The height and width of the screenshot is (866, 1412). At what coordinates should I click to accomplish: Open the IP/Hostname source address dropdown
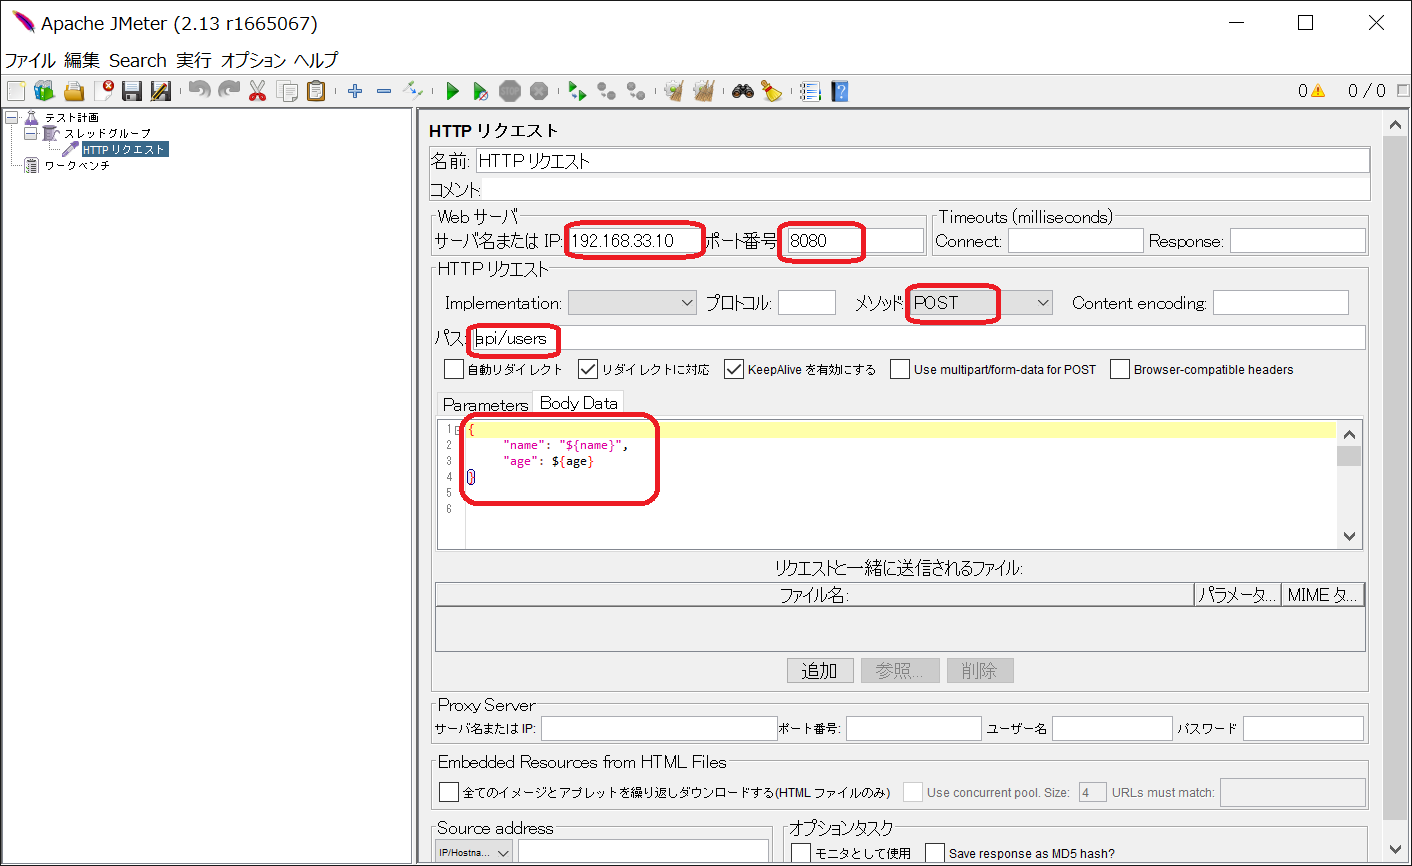474,852
